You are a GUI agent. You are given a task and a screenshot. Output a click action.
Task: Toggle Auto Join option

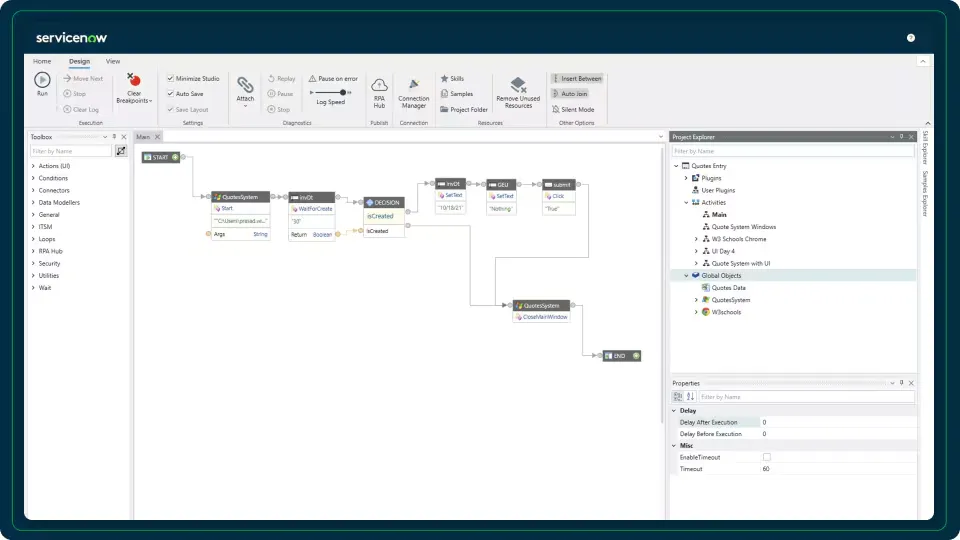click(x=570, y=94)
